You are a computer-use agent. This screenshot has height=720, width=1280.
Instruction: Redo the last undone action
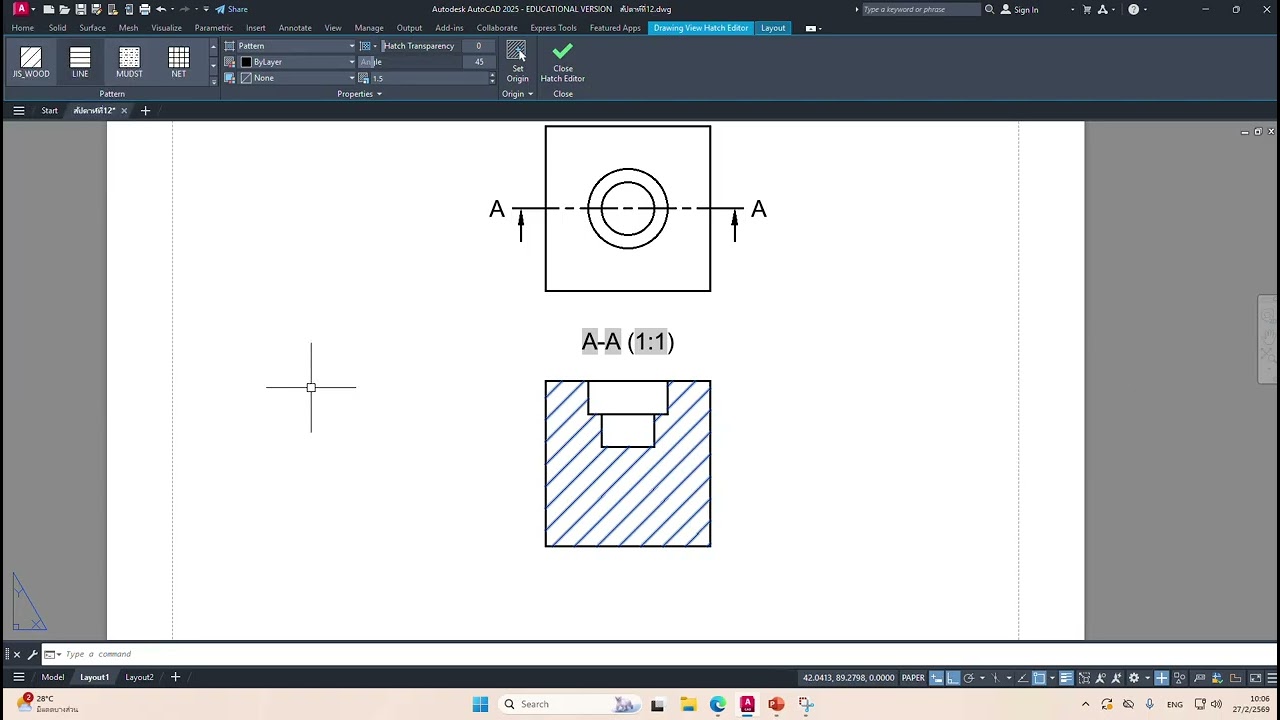(185, 9)
